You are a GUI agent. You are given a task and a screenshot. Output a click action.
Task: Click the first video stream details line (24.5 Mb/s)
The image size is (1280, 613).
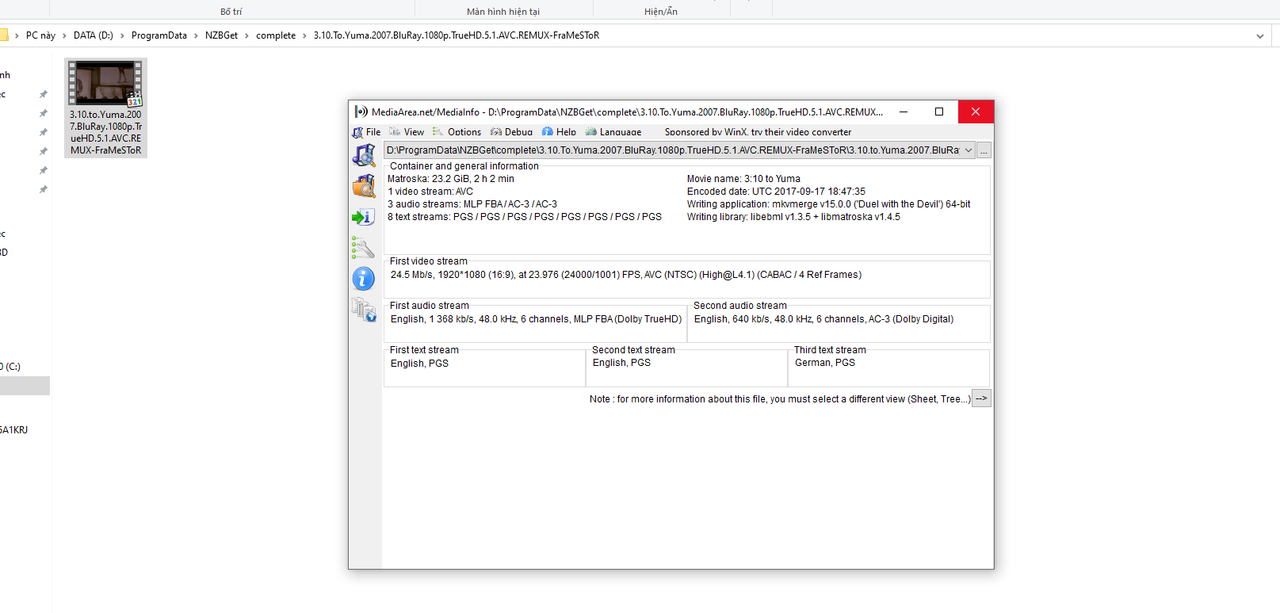626,274
